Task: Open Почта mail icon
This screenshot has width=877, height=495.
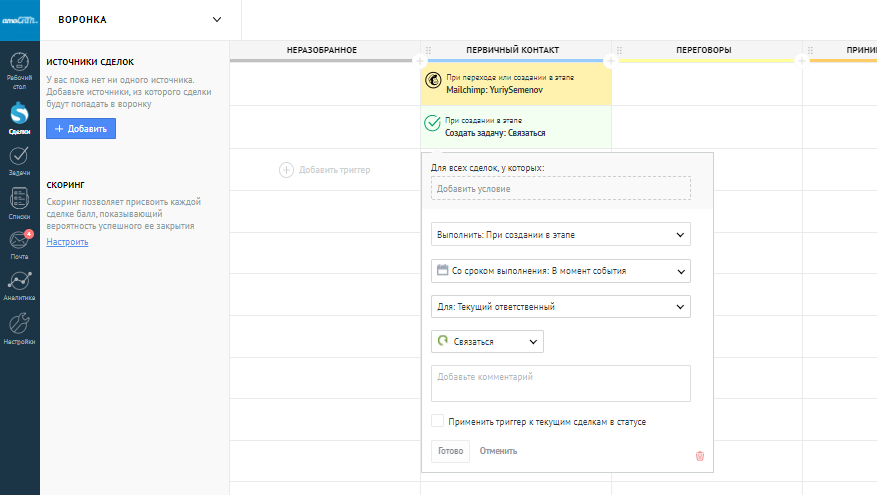Action: 19,244
